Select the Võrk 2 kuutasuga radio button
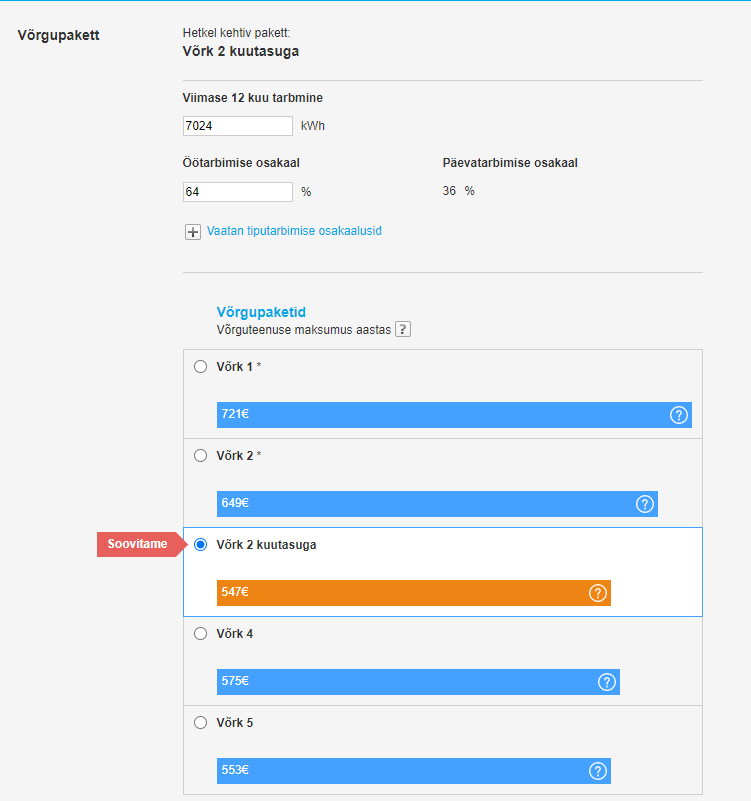This screenshot has width=751, height=801. click(x=200, y=544)
